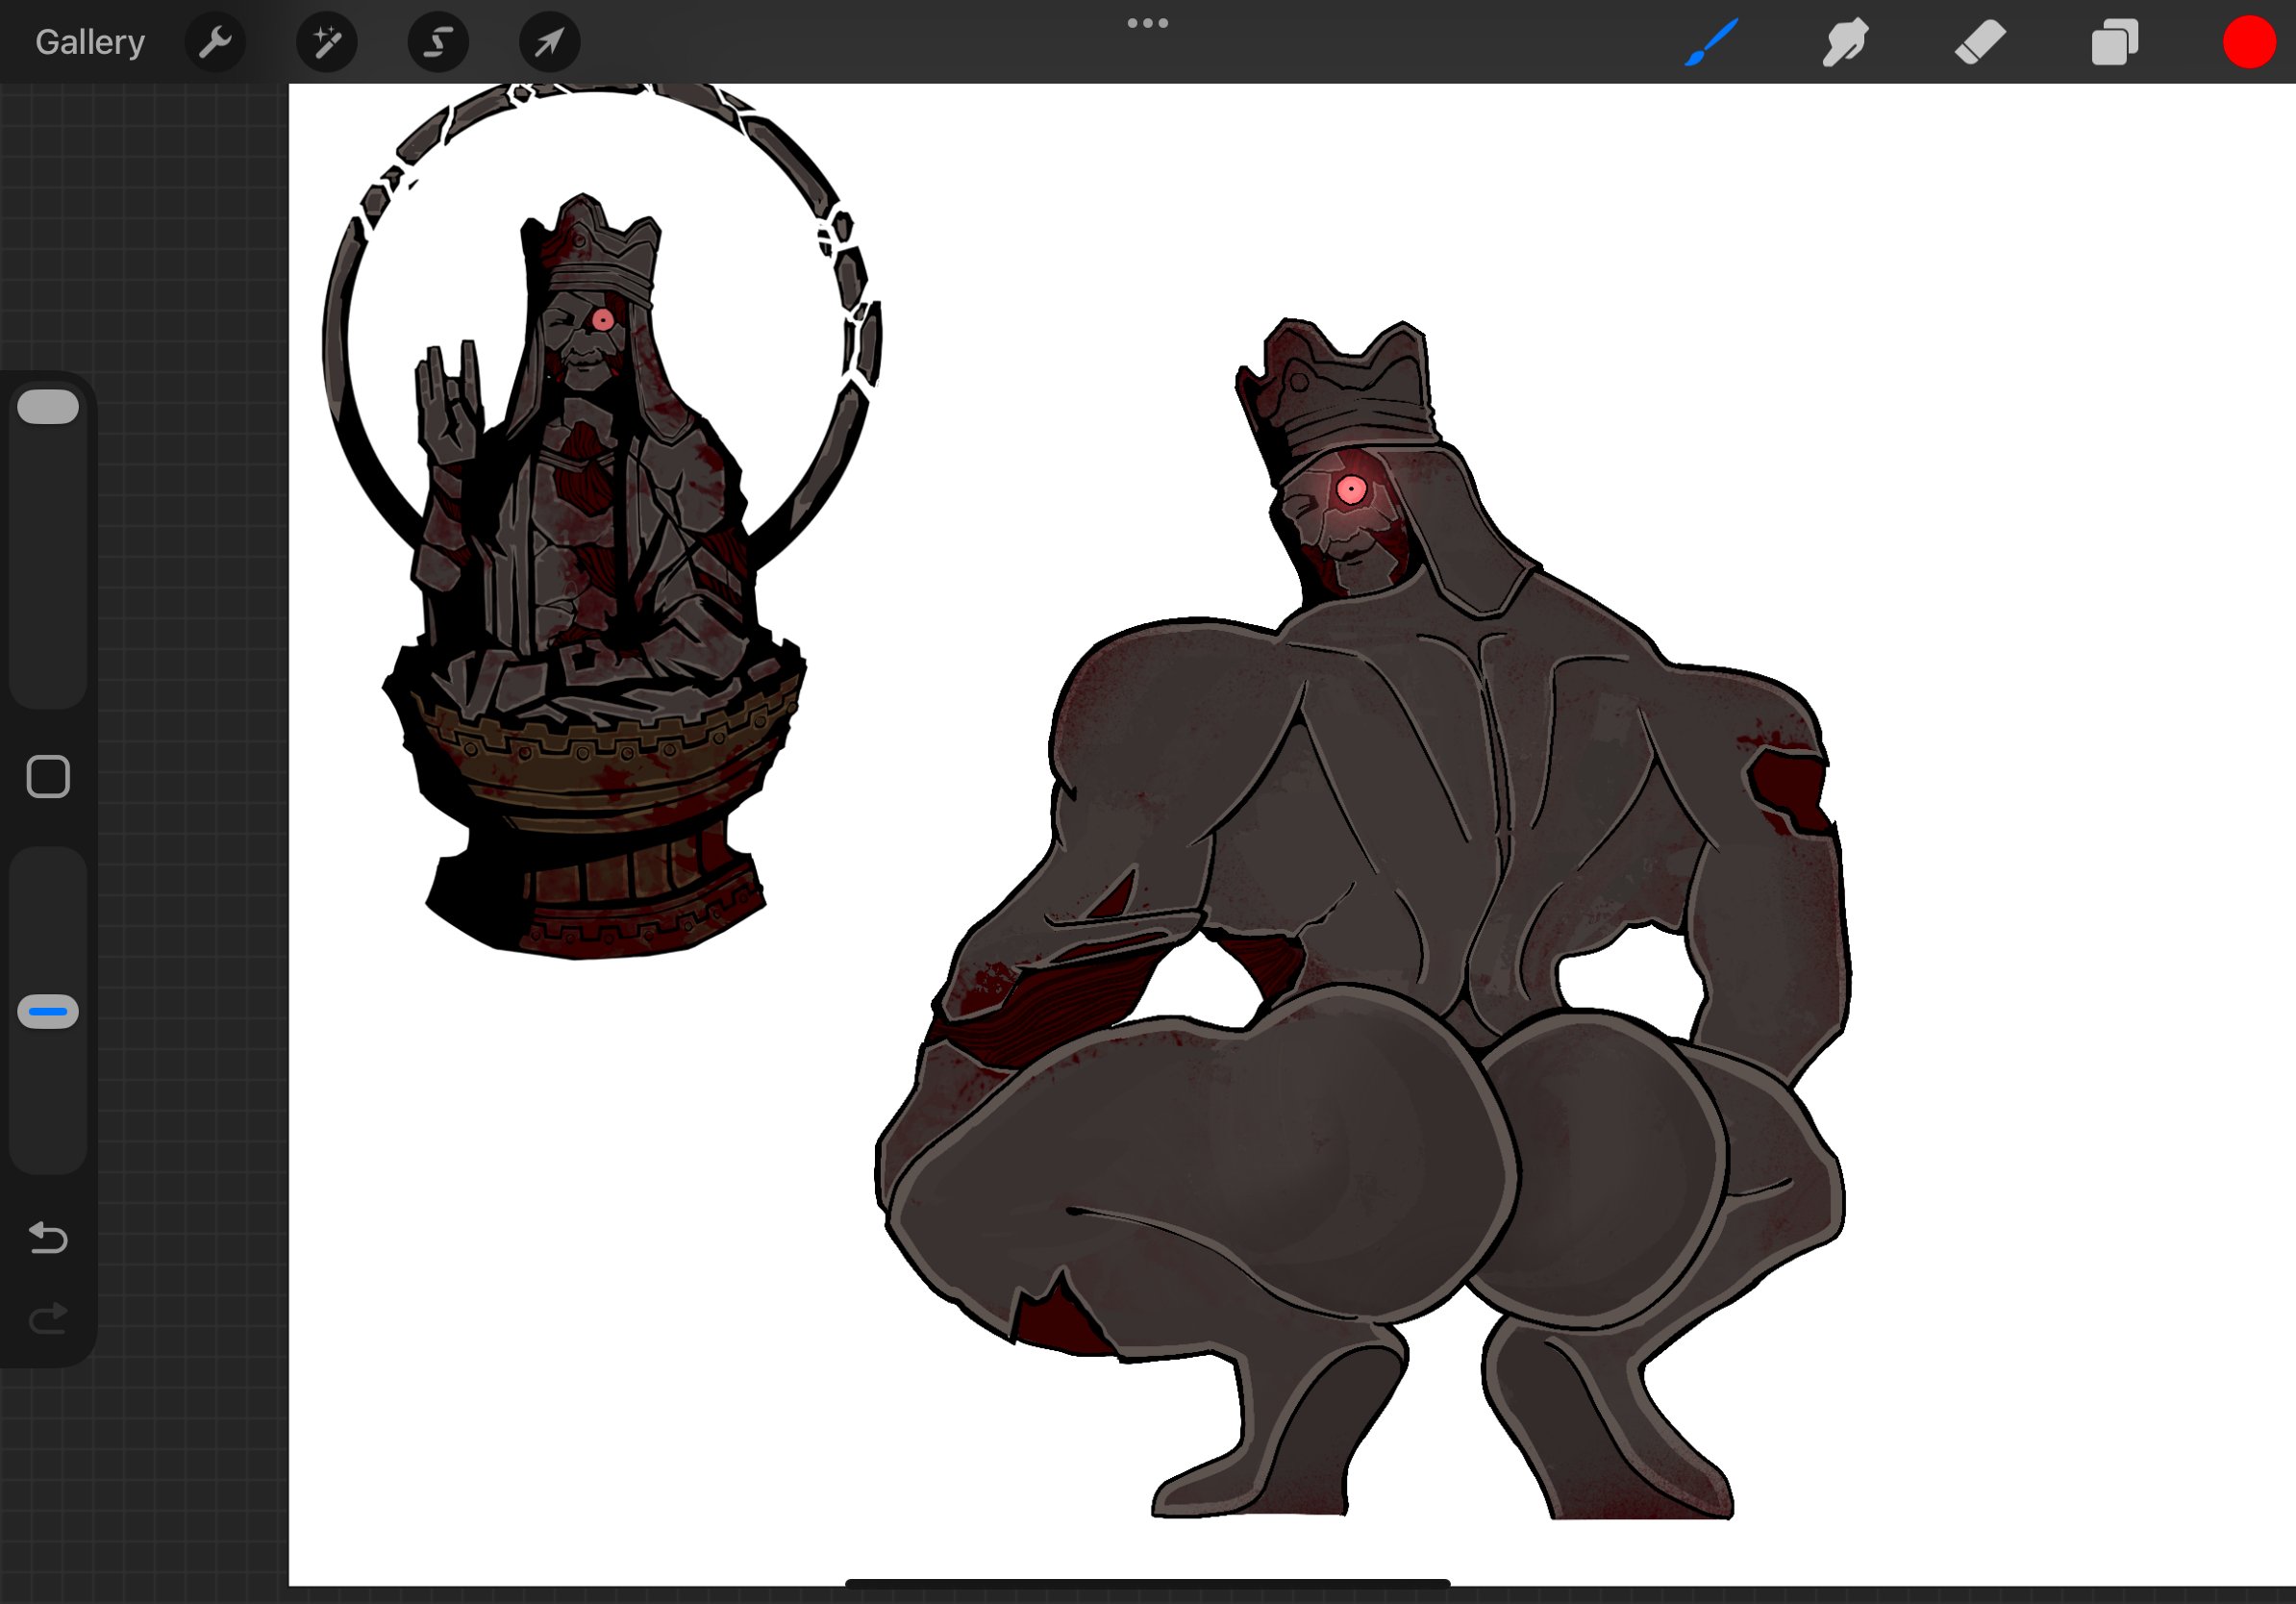The image size is (2296, 1604).
Task: Tap the brush size slider handle
Action: pos(48,407)
